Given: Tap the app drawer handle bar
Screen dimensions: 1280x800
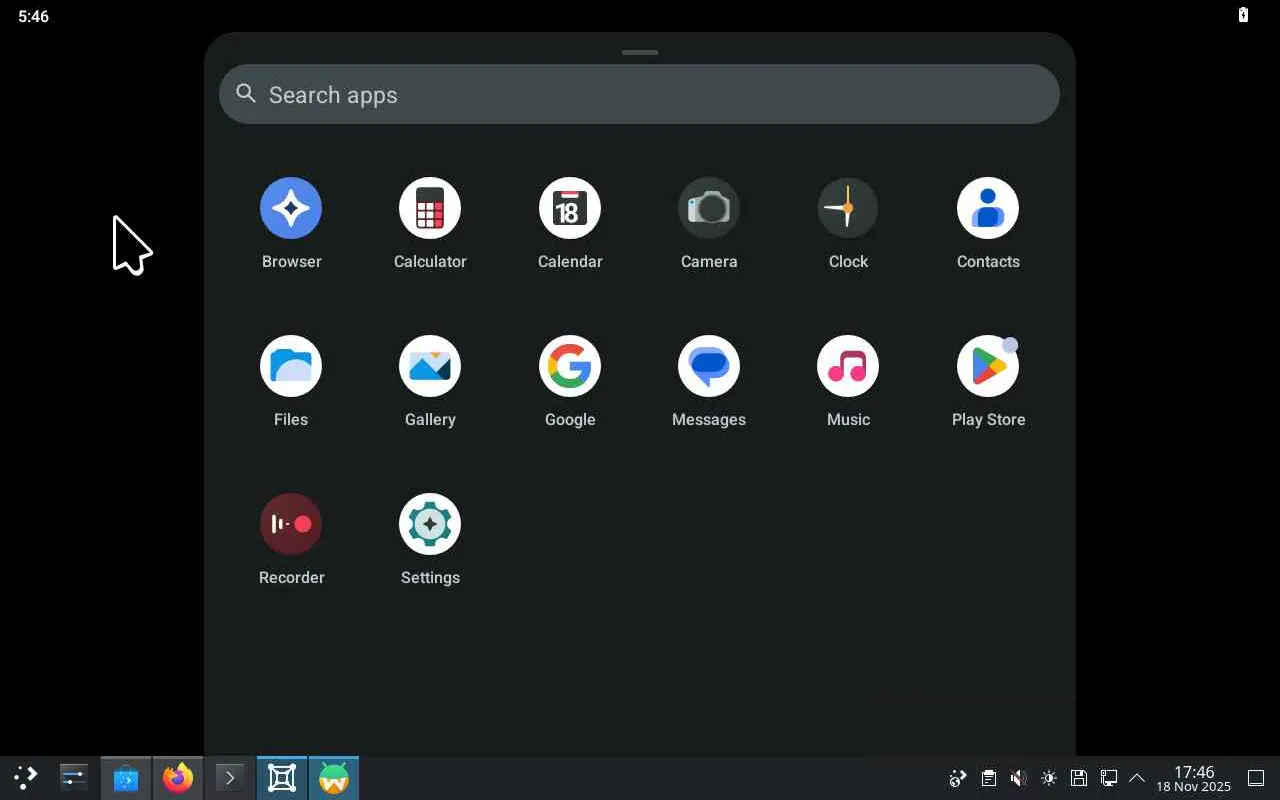Looking at the screenshot, I should point(640,52).
